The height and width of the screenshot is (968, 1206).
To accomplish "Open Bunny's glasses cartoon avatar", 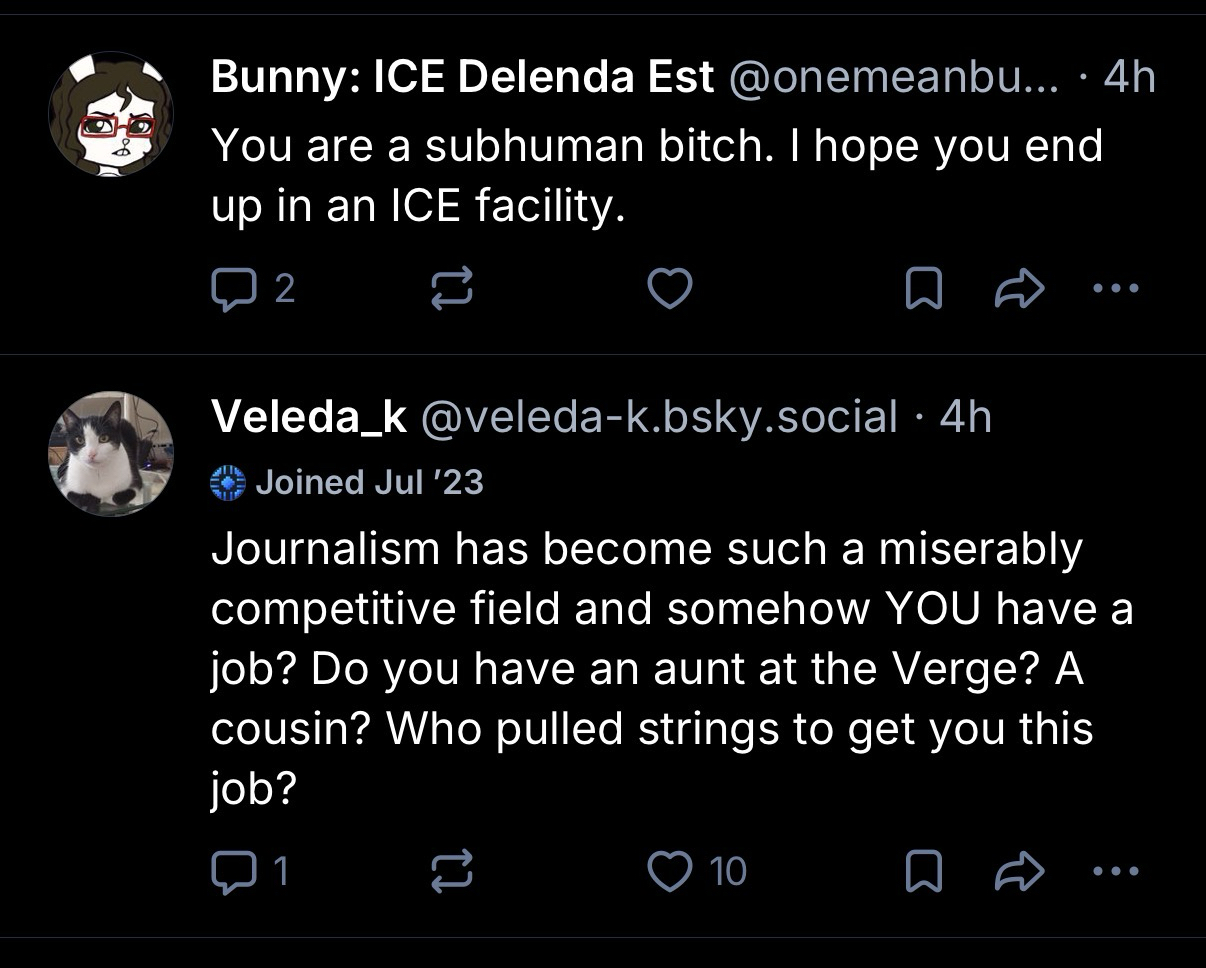I will 111,114.
